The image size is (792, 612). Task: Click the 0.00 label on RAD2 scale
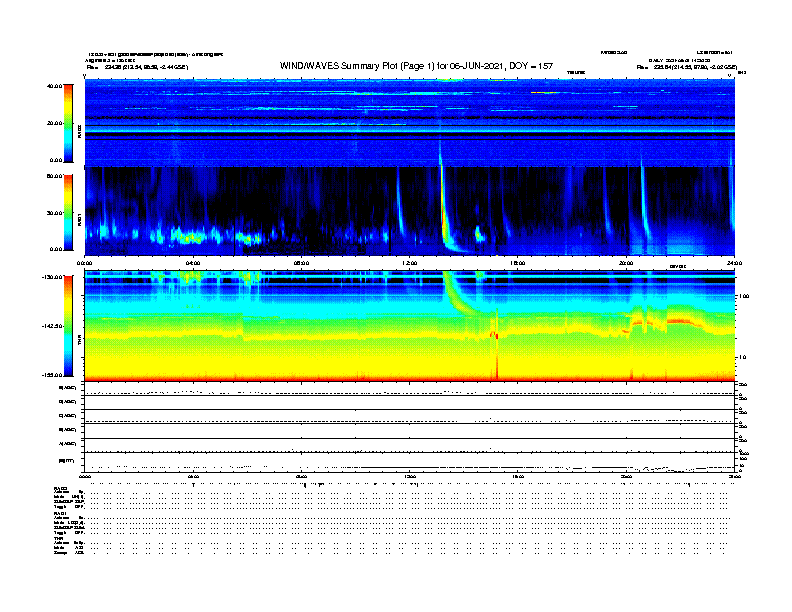[56, 160]
